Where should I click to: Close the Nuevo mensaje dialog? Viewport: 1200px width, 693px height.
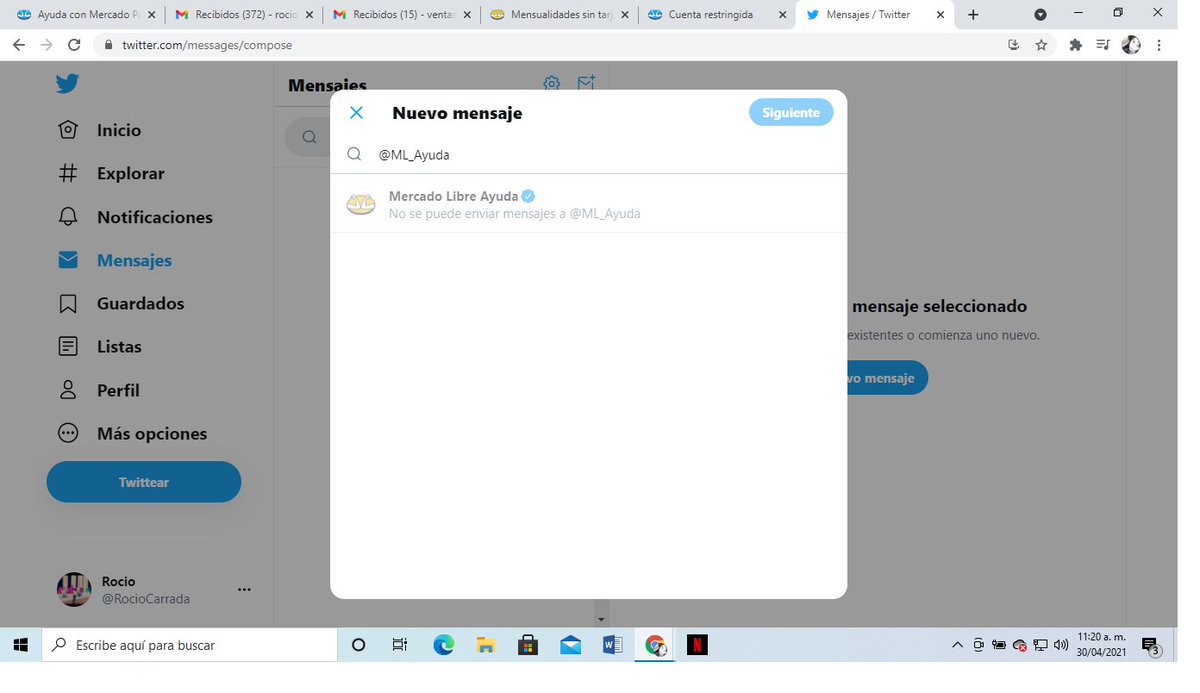tap(356, 113)
